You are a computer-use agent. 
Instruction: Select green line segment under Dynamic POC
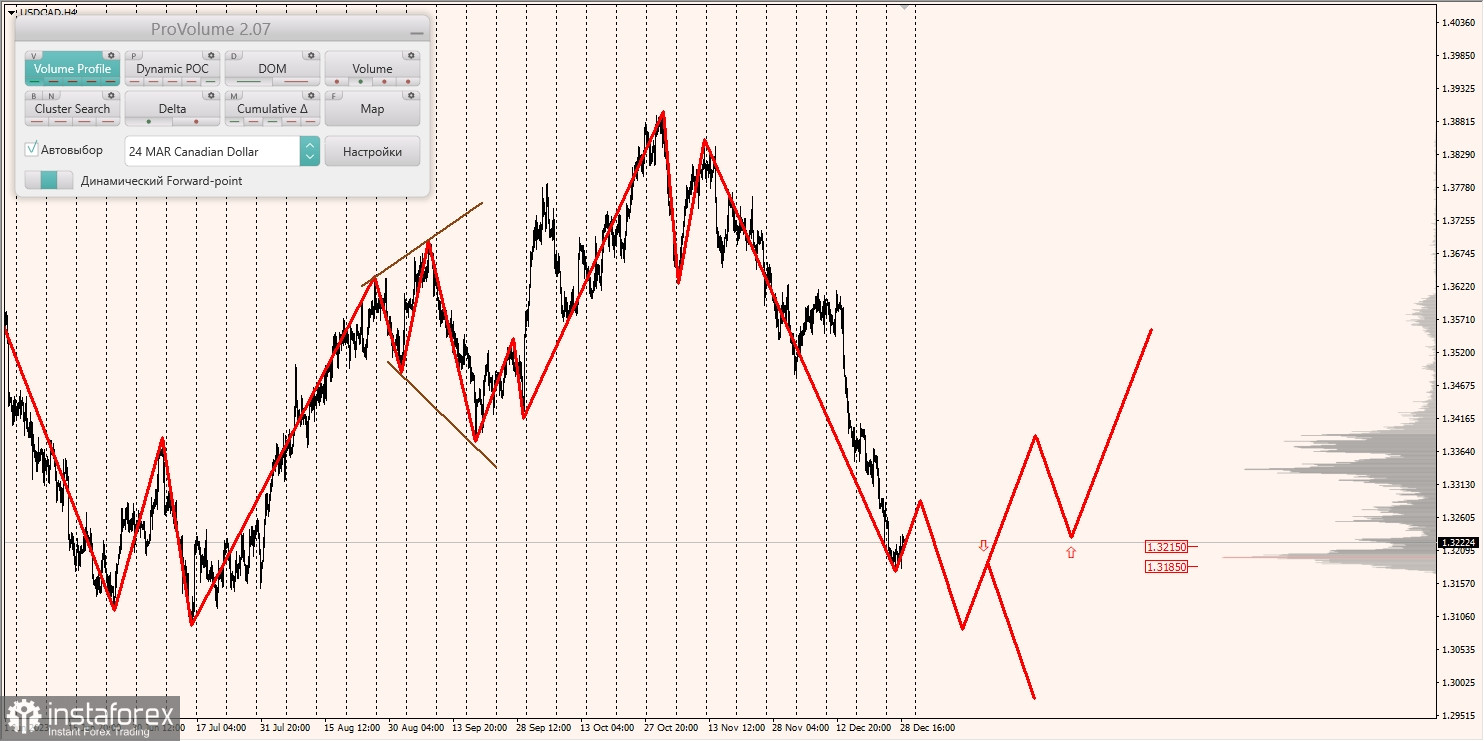pyautogui.click(x=210, y=81)
